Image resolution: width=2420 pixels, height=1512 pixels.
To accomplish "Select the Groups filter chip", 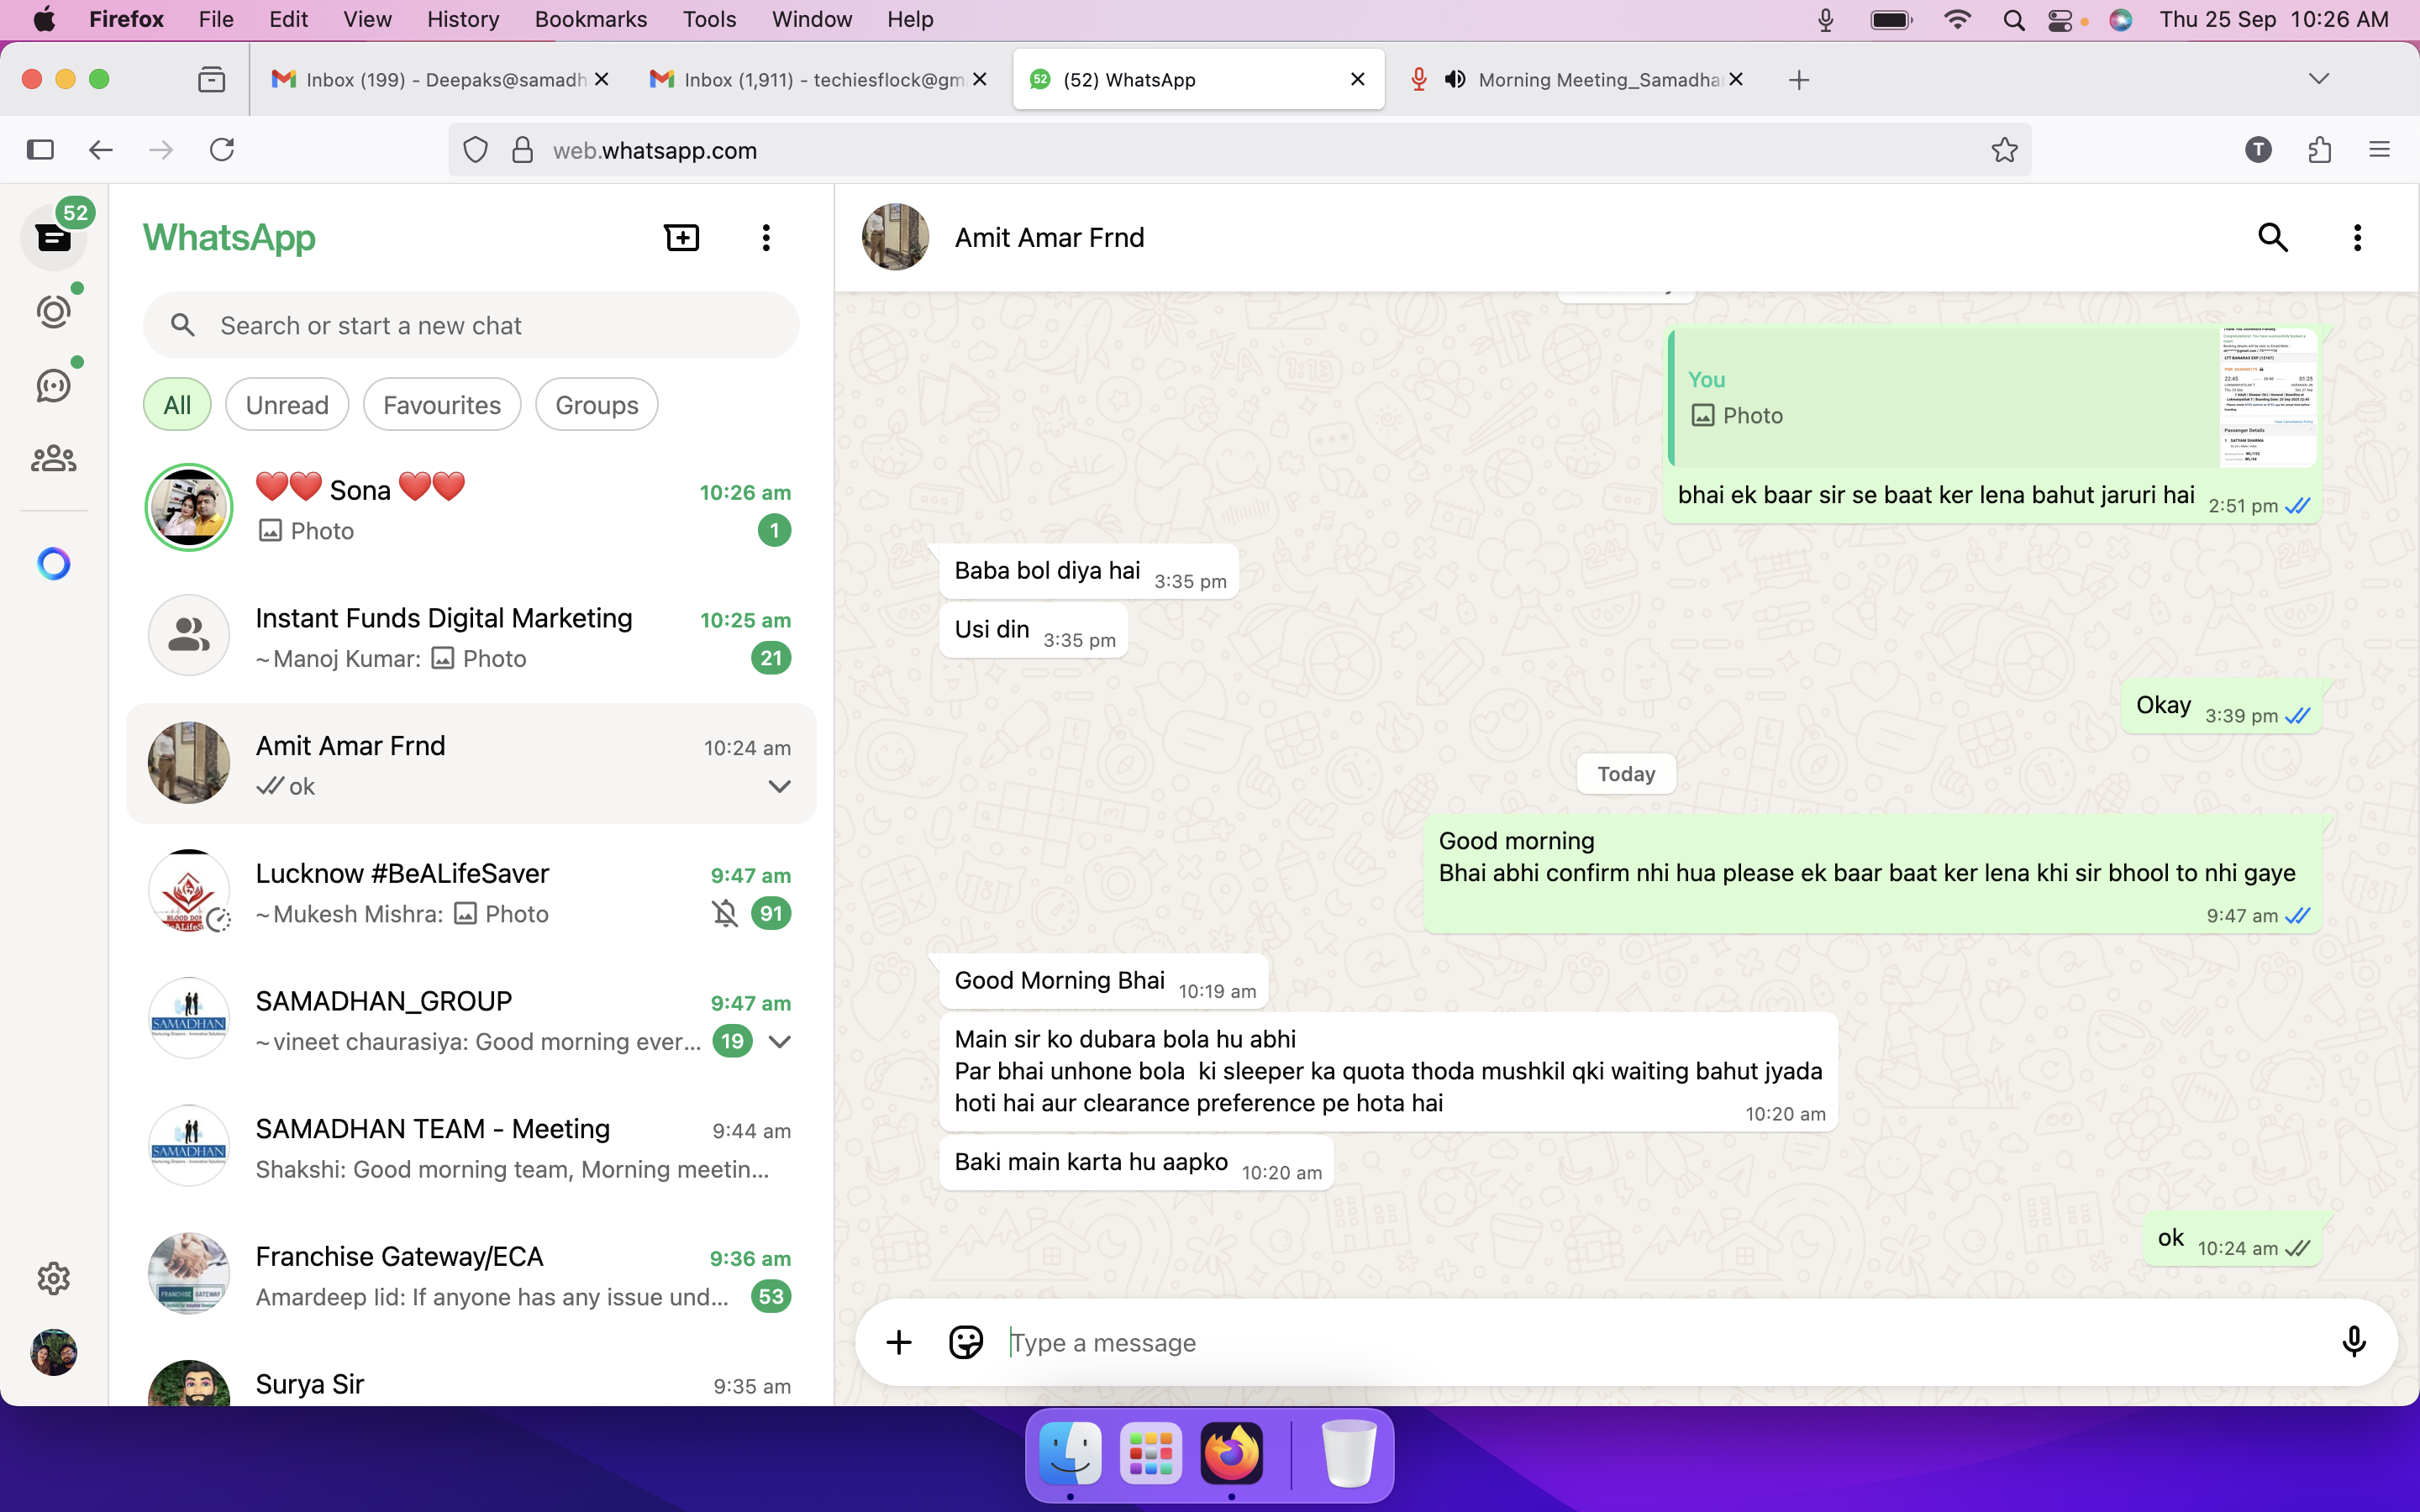I will click(596, 405).
